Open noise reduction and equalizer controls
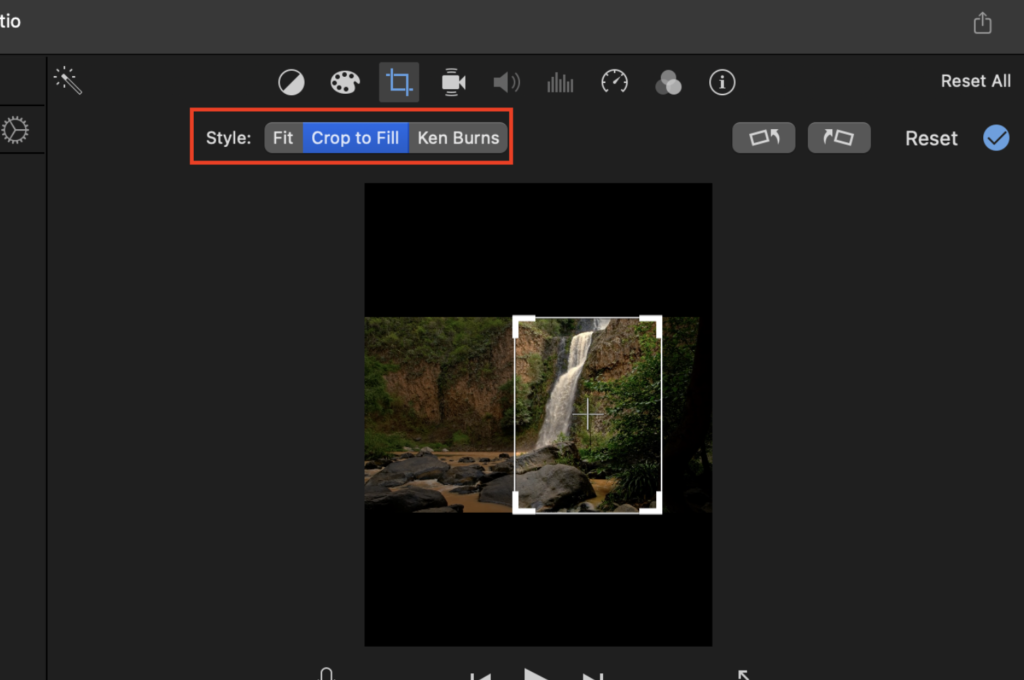Viewport: 1024px width, 680px height. pyautogui.click(x=560, y=82)
